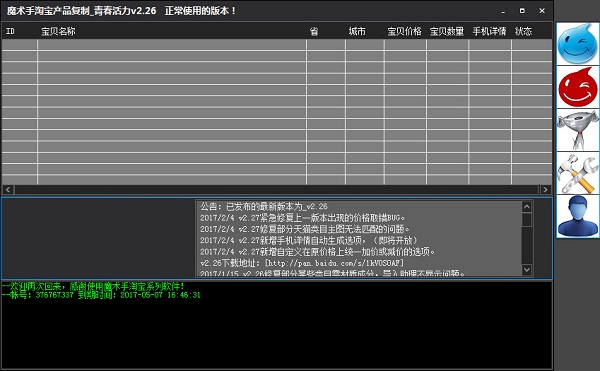Select the first empty row in the product table
The width and height of the screenshot is (600, 371).
point(277,45)
